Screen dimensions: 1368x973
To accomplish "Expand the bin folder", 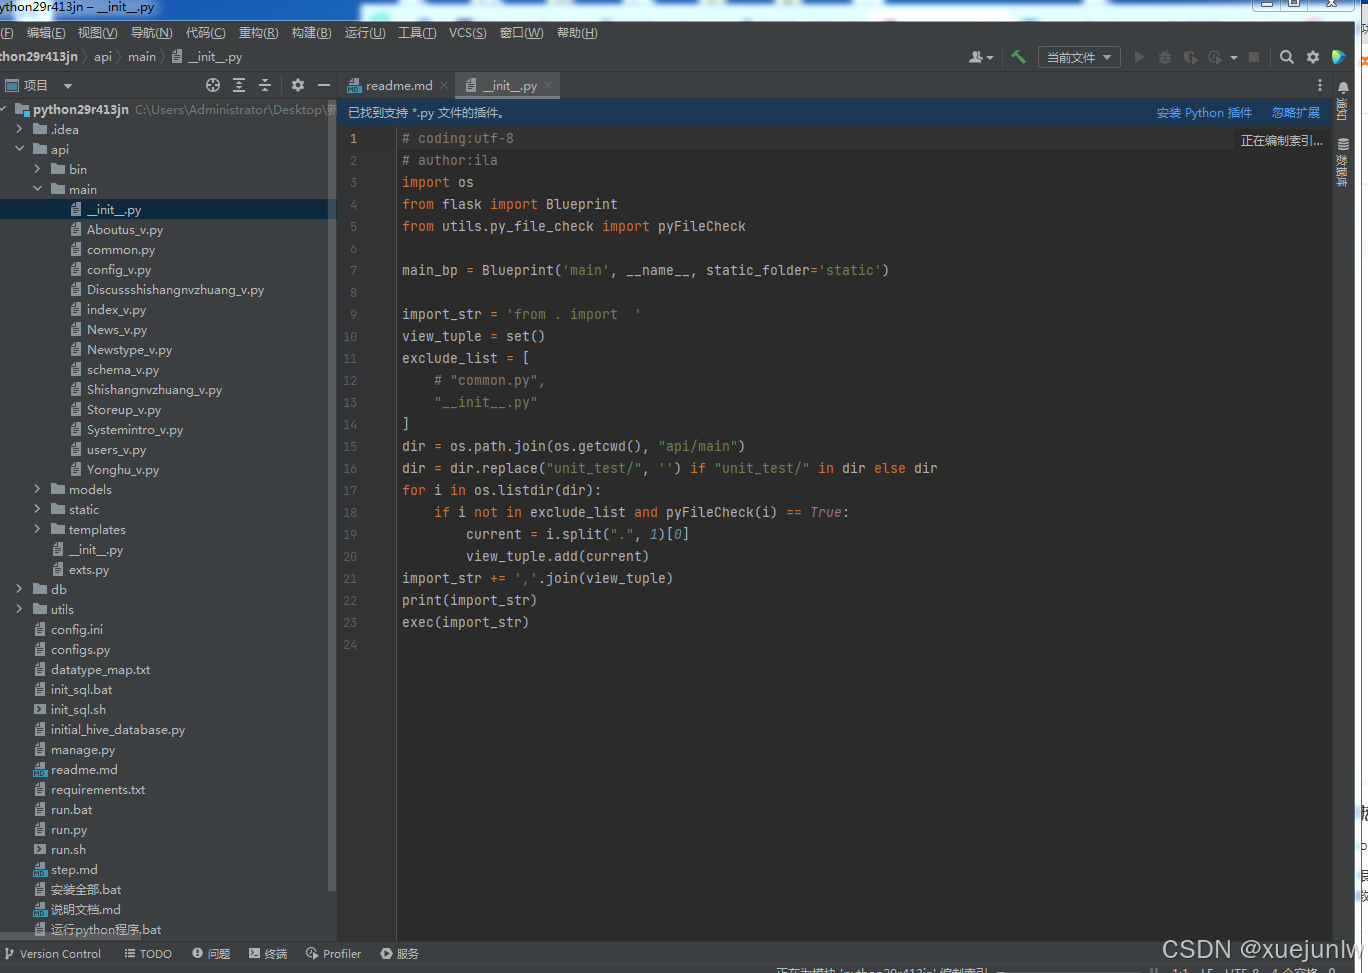I will point(37,169).
